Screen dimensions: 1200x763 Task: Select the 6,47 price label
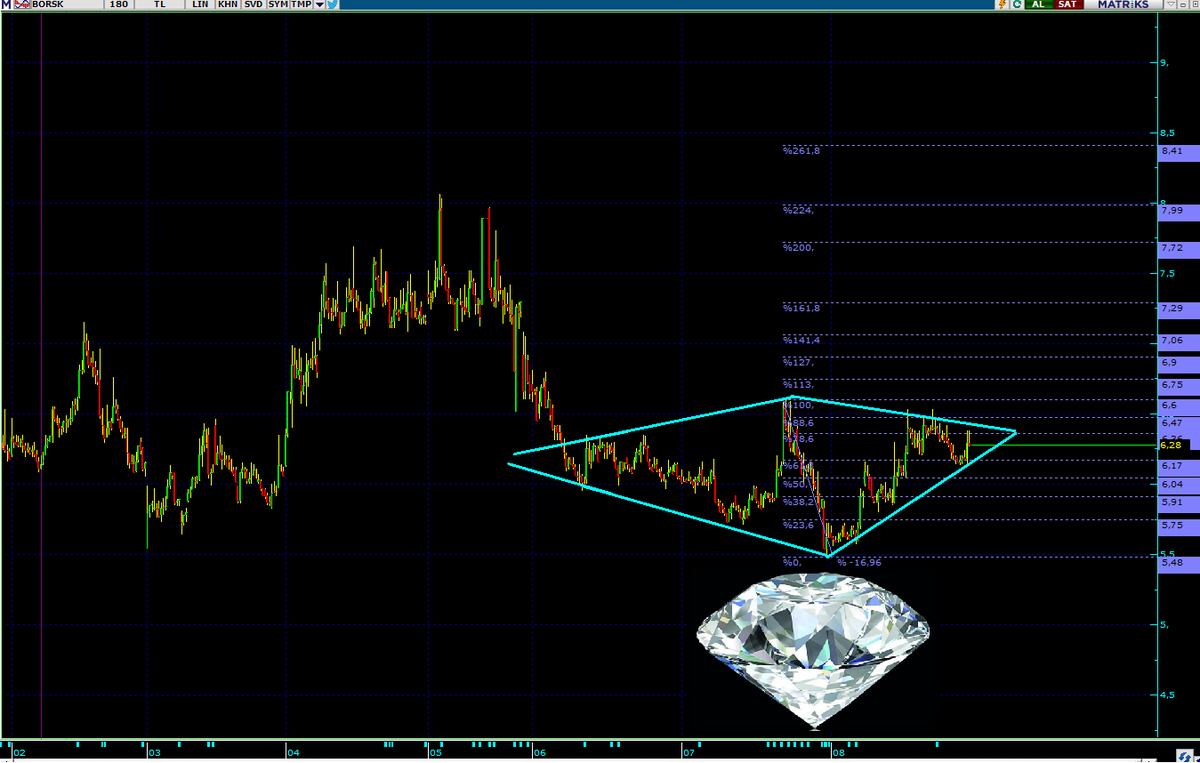pos(1178,424)
